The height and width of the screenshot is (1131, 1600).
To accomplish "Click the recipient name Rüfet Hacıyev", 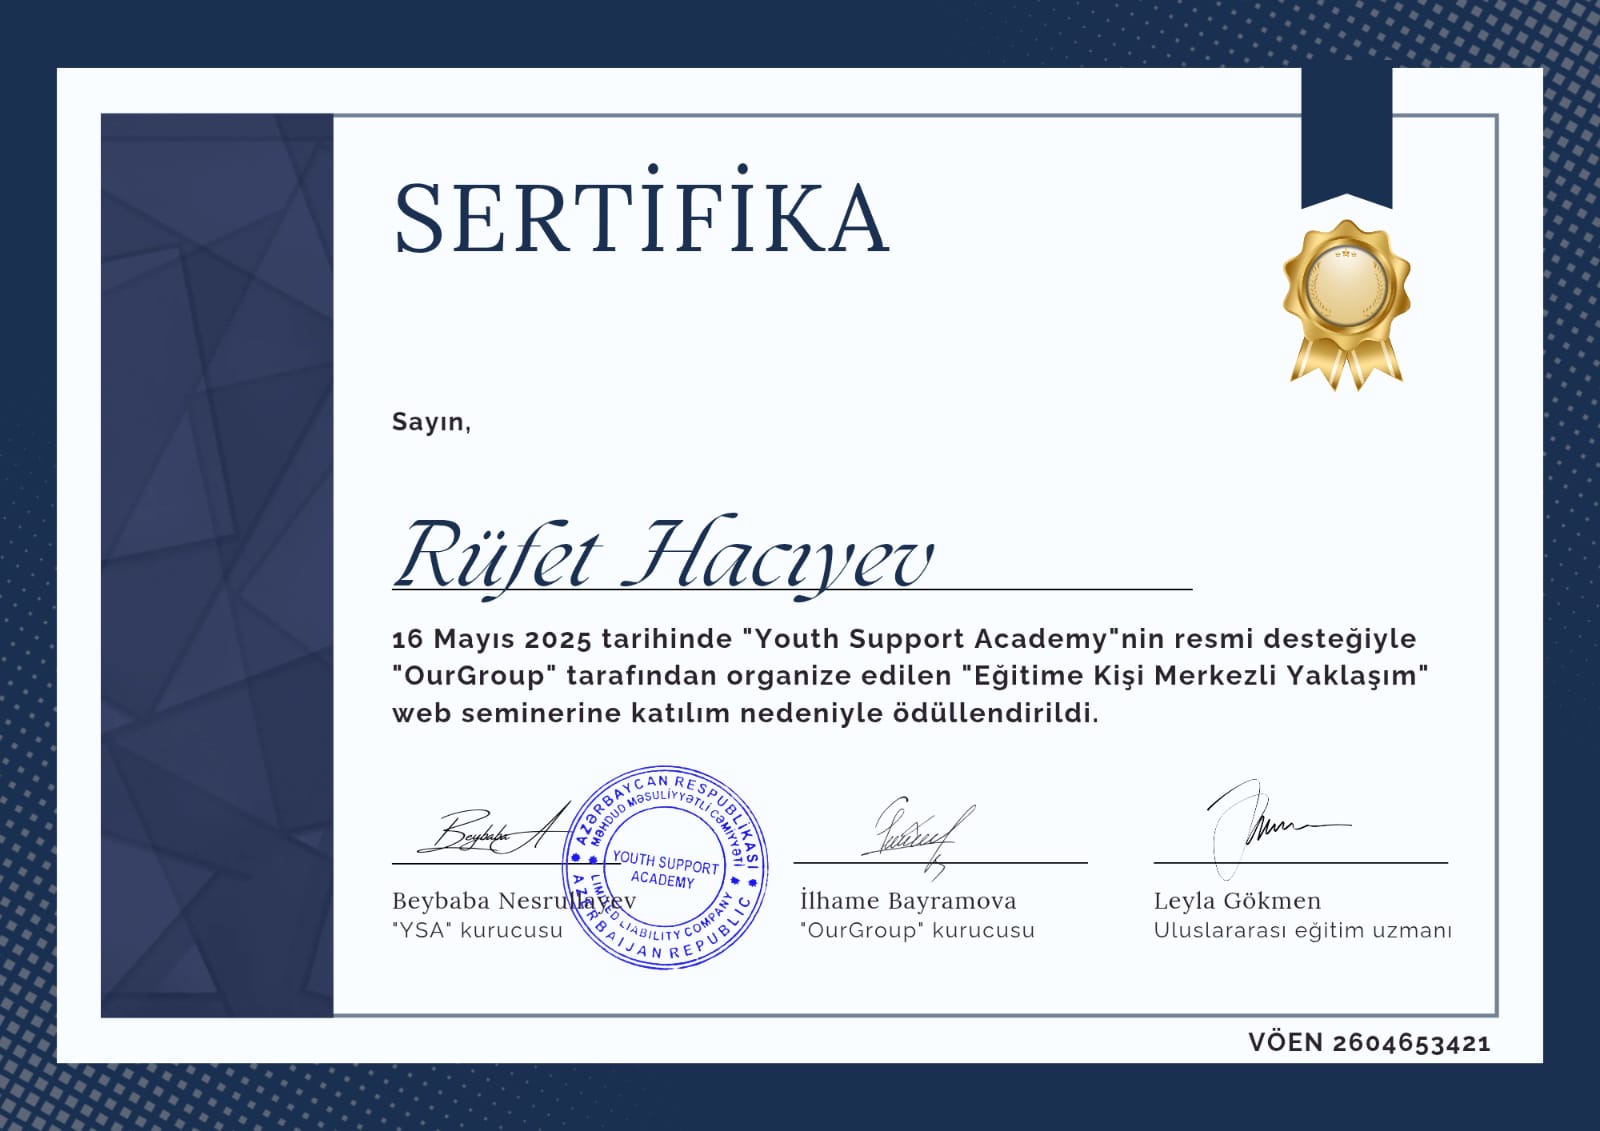I will coord(663,556).
